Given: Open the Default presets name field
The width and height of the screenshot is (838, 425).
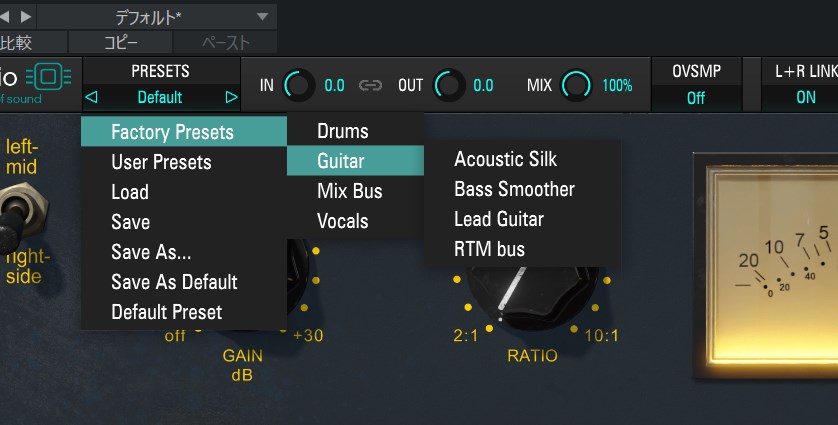Looking at the screenshot, I should pos(160,98).
